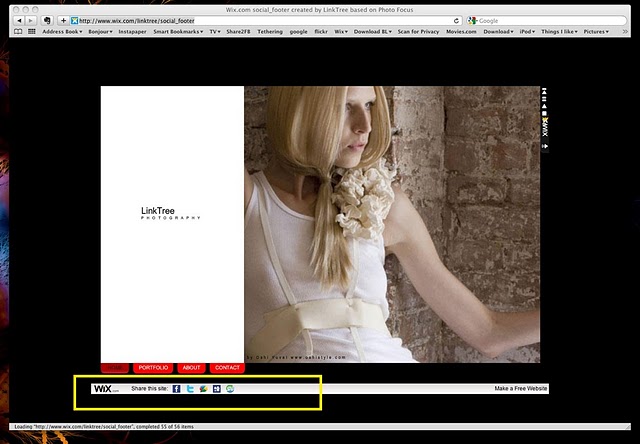Image resolution: width=640 pixels, height=444 pixels.
Task: Click the Make a Free Website link
Action: click(520, 388)
